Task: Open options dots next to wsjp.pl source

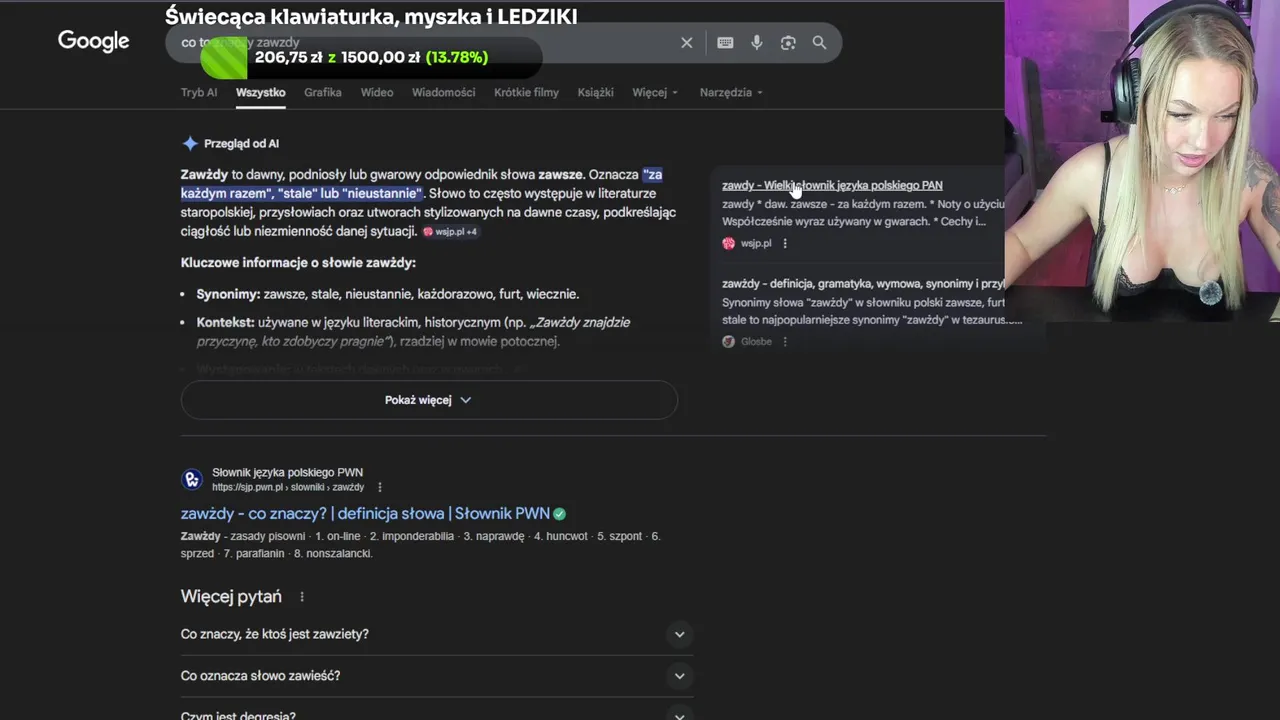Action: [x=785, y=243]
